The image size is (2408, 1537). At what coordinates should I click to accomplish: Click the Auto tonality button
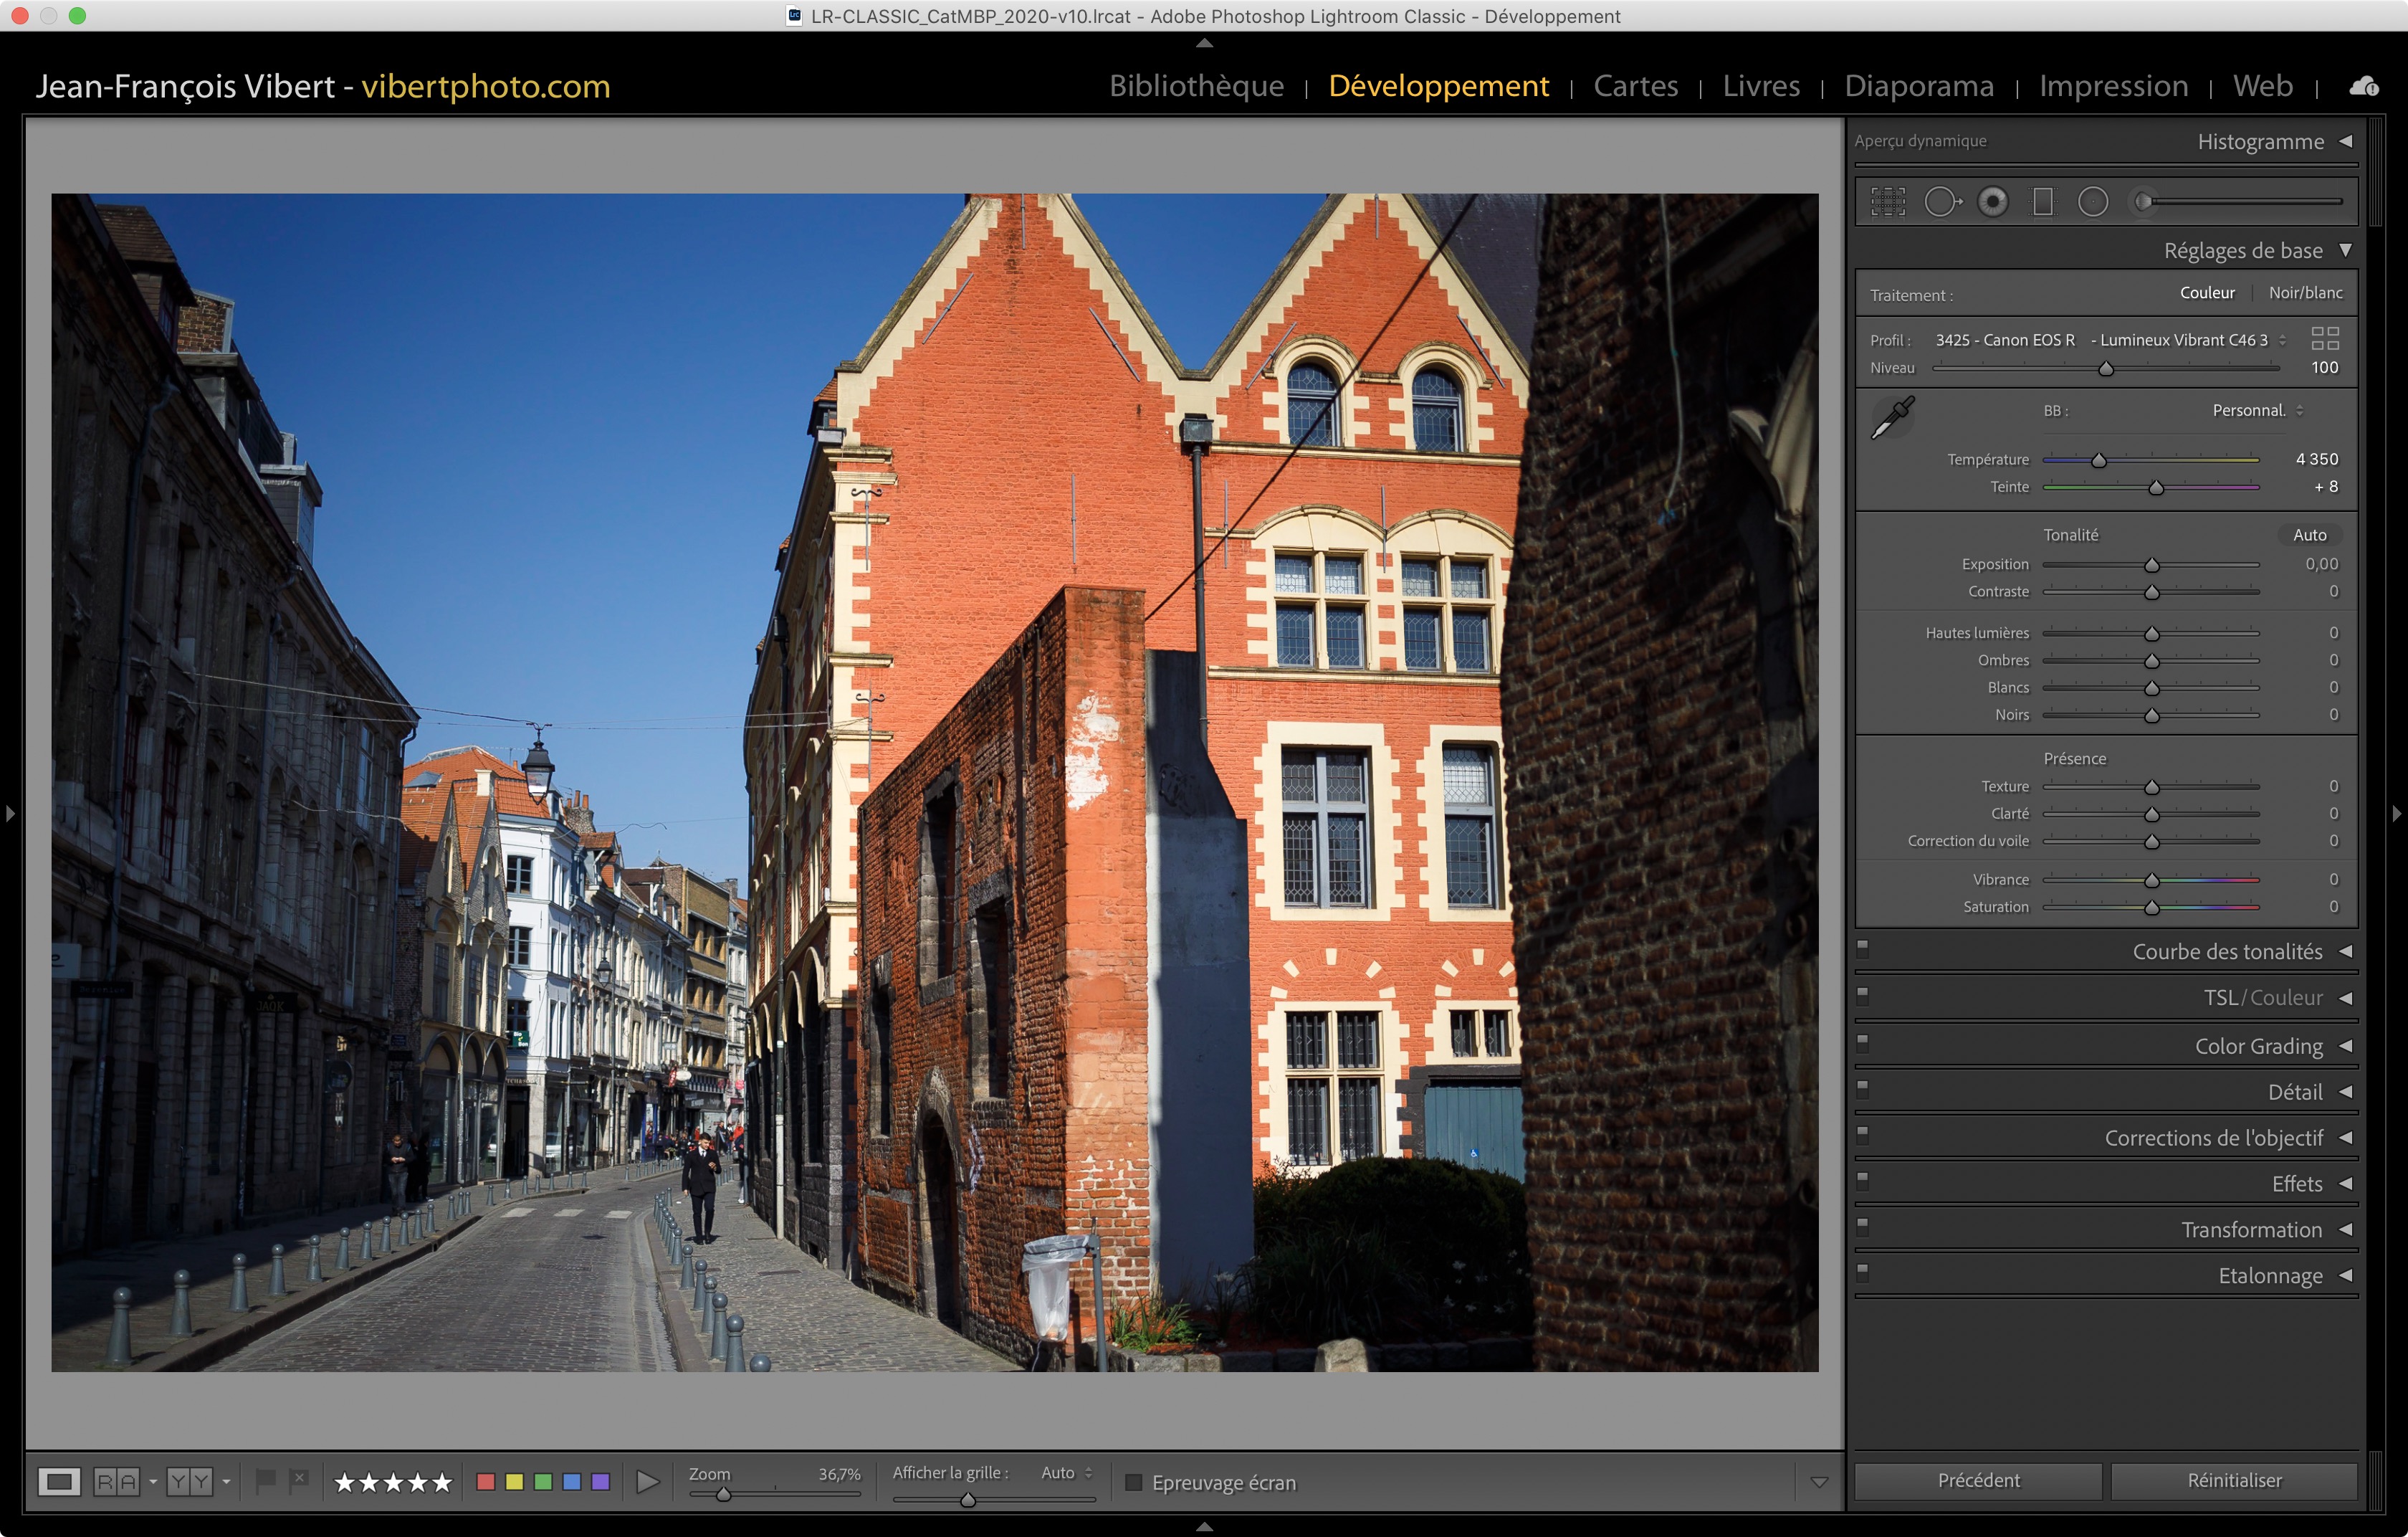click(2309, 535)
